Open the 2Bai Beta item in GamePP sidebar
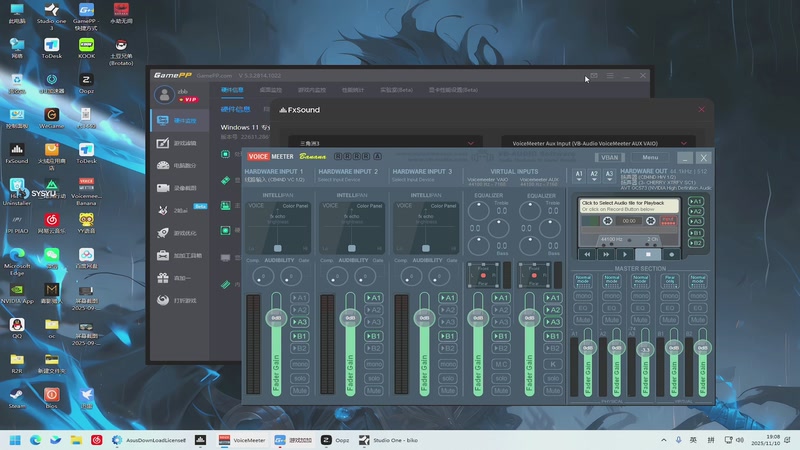 click(180, 210)
